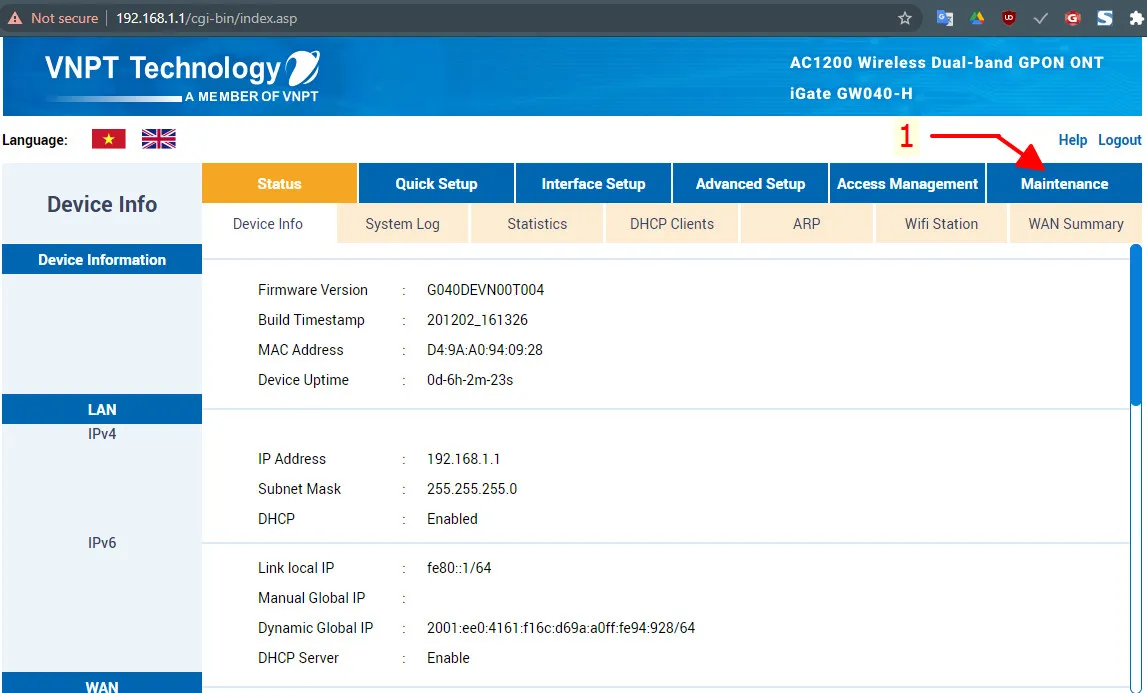Go to the Quick Setup tab
This screenshot has height=693, width=1147.
pyautogui.click(x=436, y=184)
